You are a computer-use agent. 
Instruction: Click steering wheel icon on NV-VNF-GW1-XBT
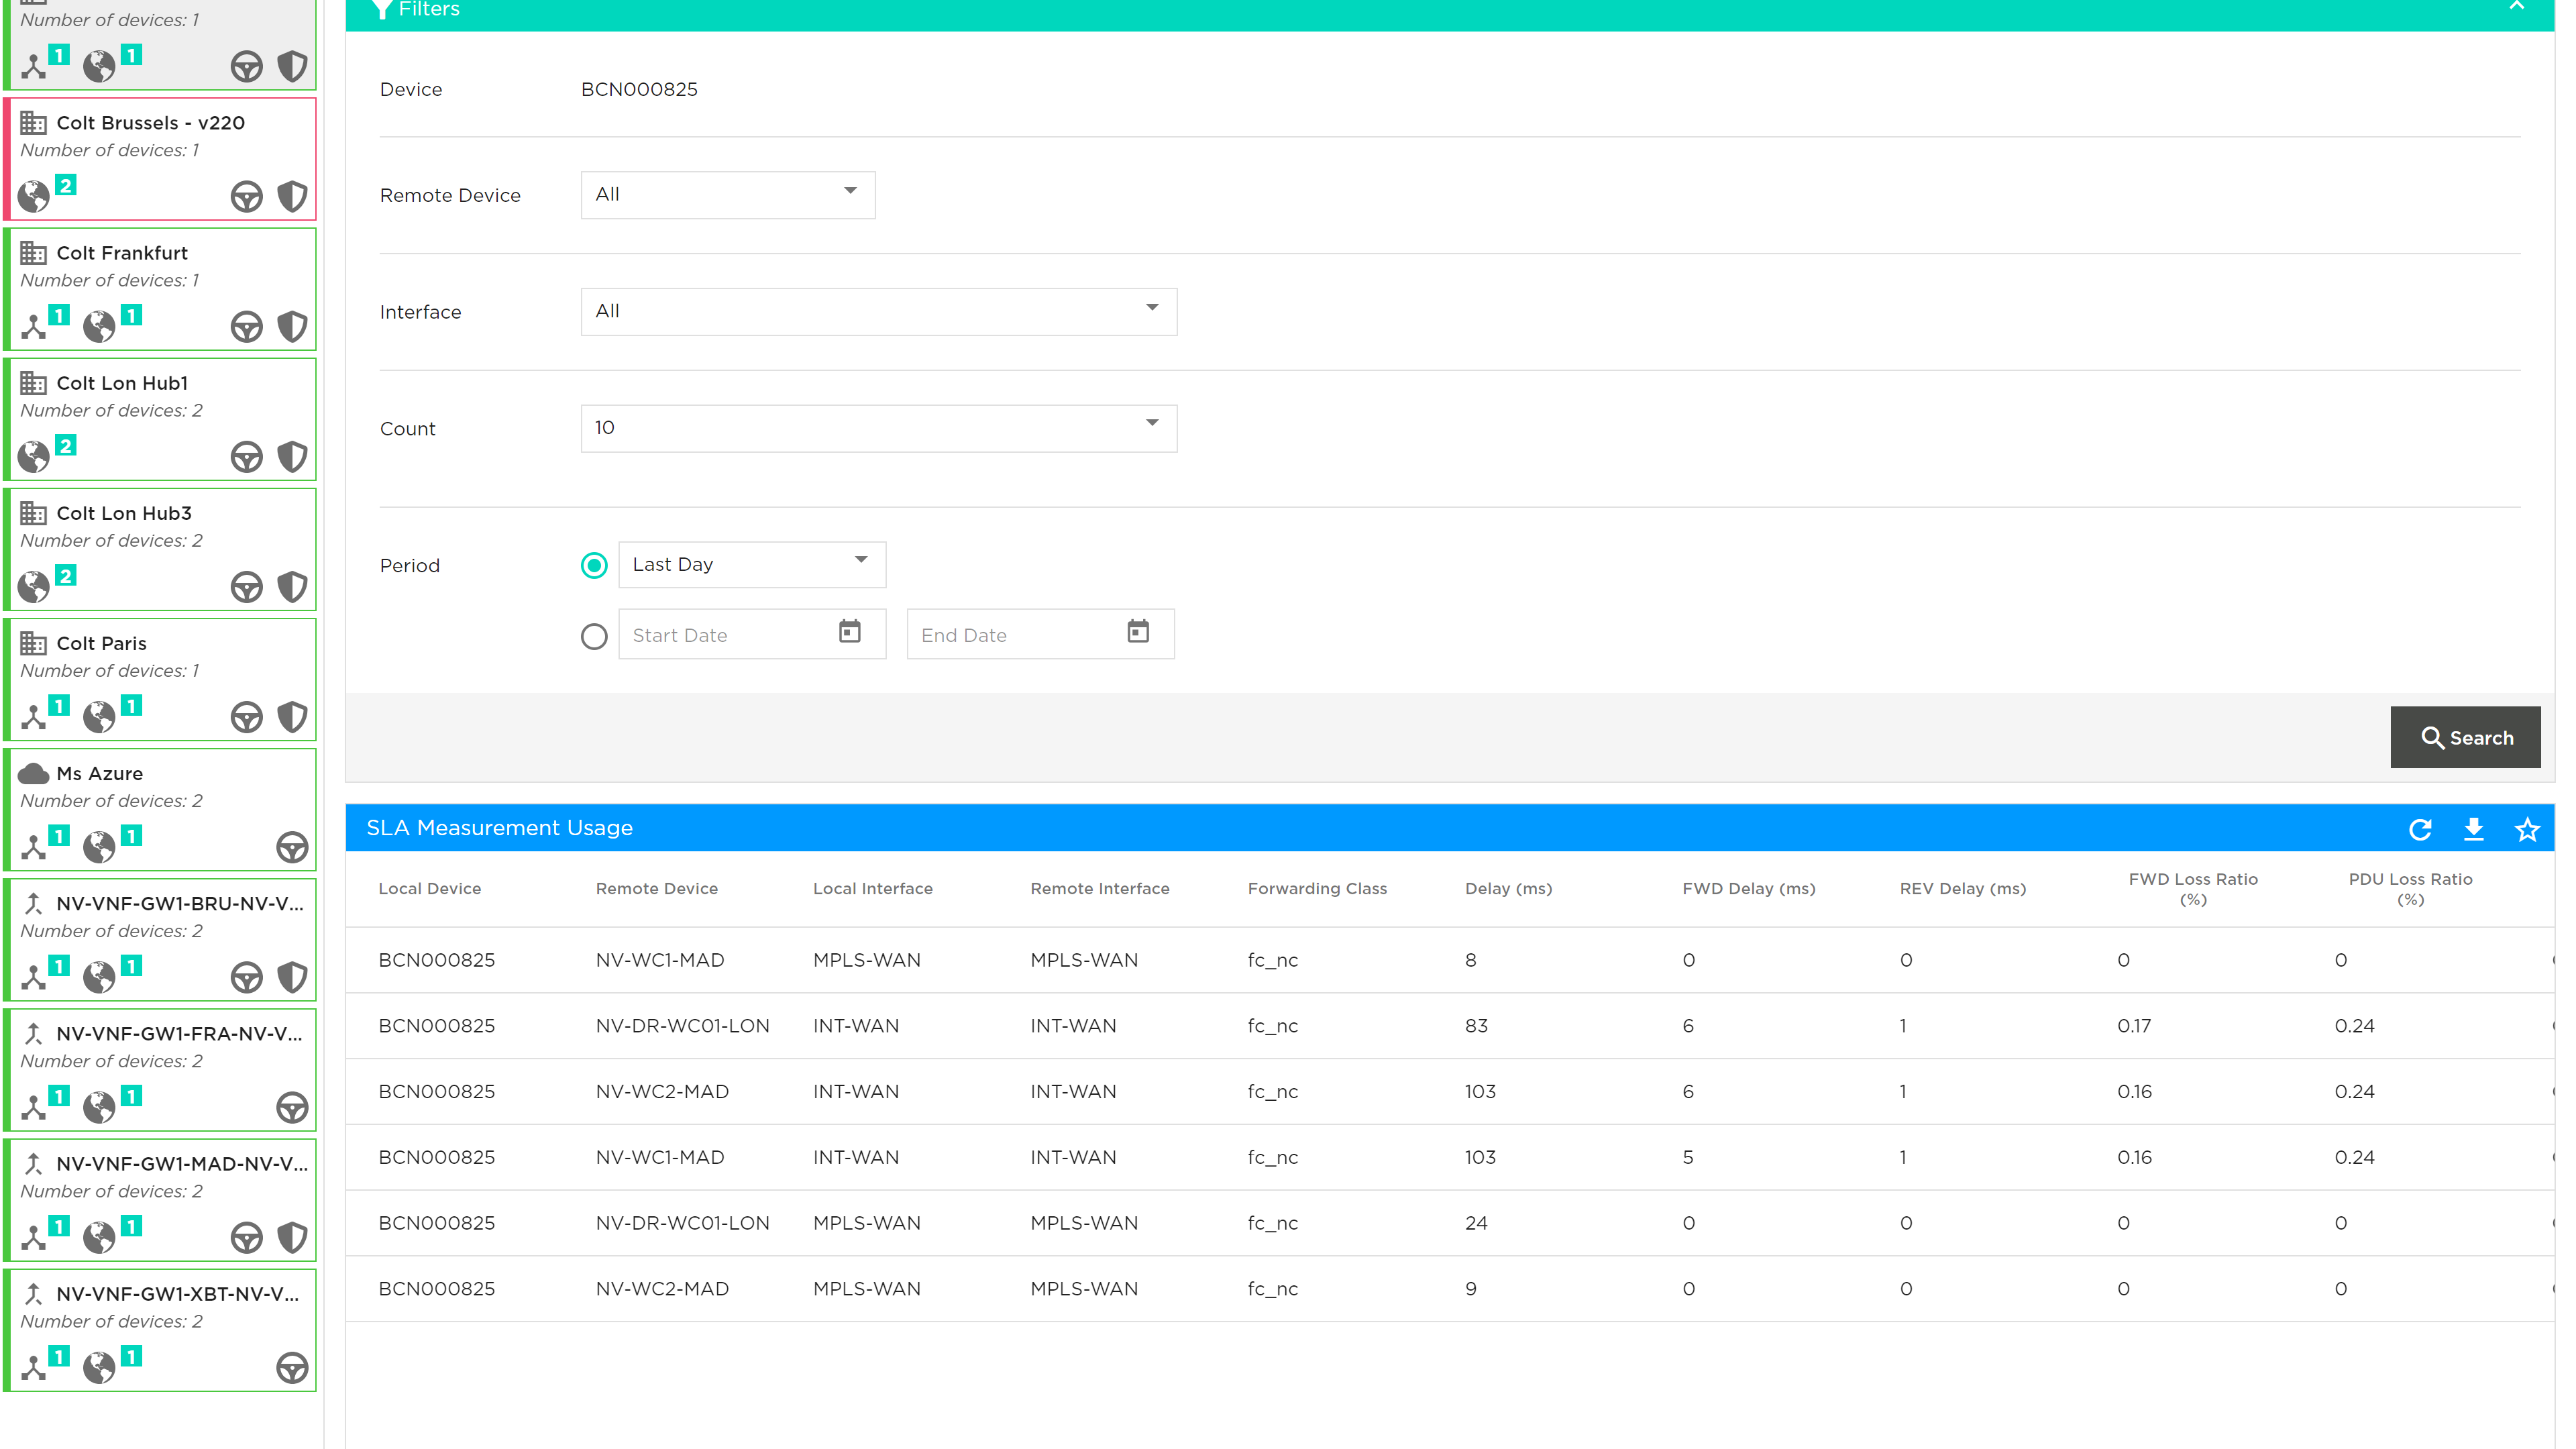pyautogui.click(x=292, y=1367)
